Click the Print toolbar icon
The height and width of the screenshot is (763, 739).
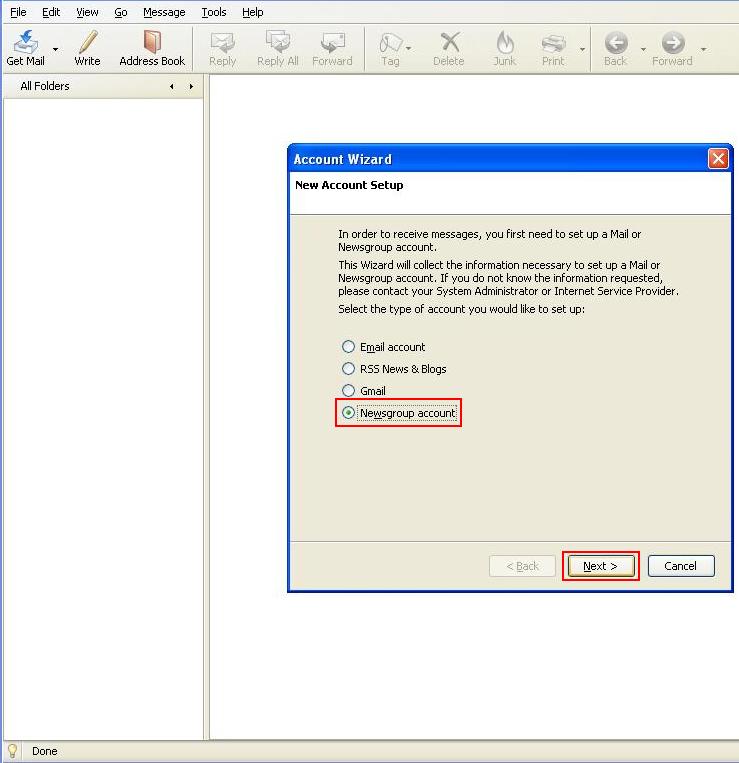pos(553,43)
